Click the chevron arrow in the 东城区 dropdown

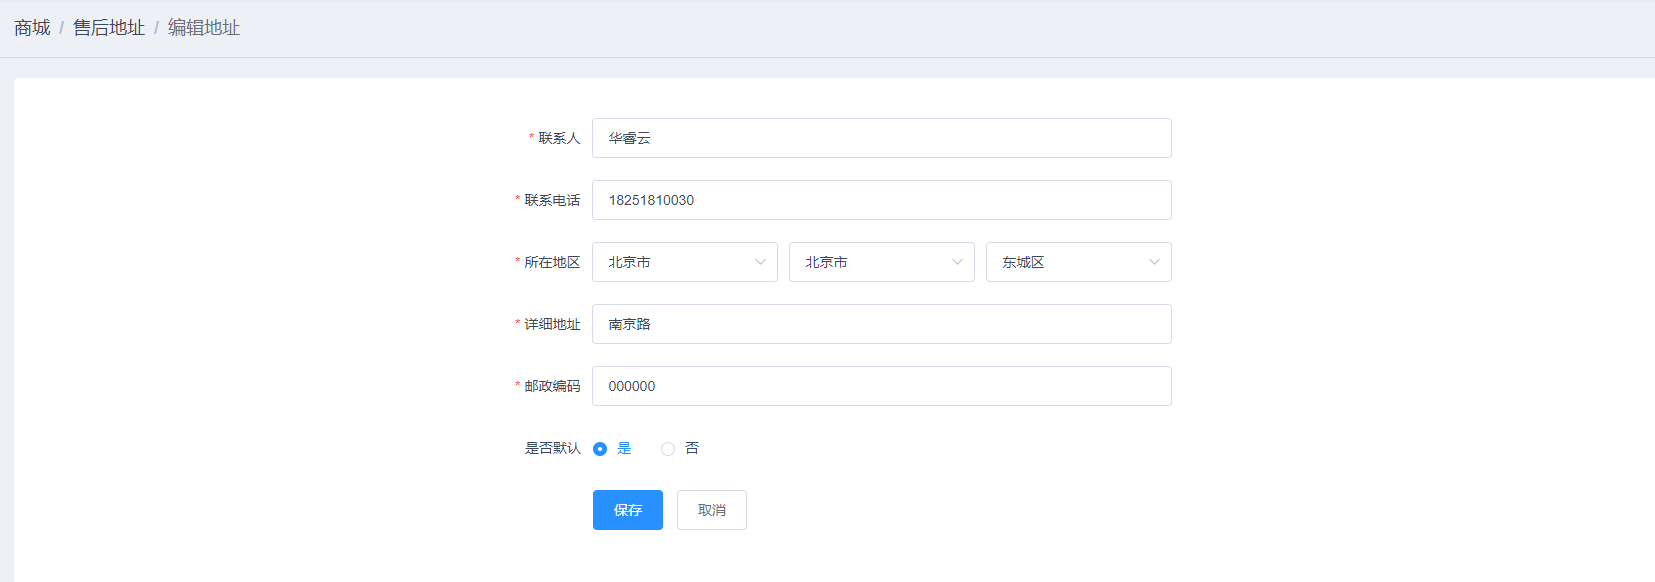click(1154, 262)
